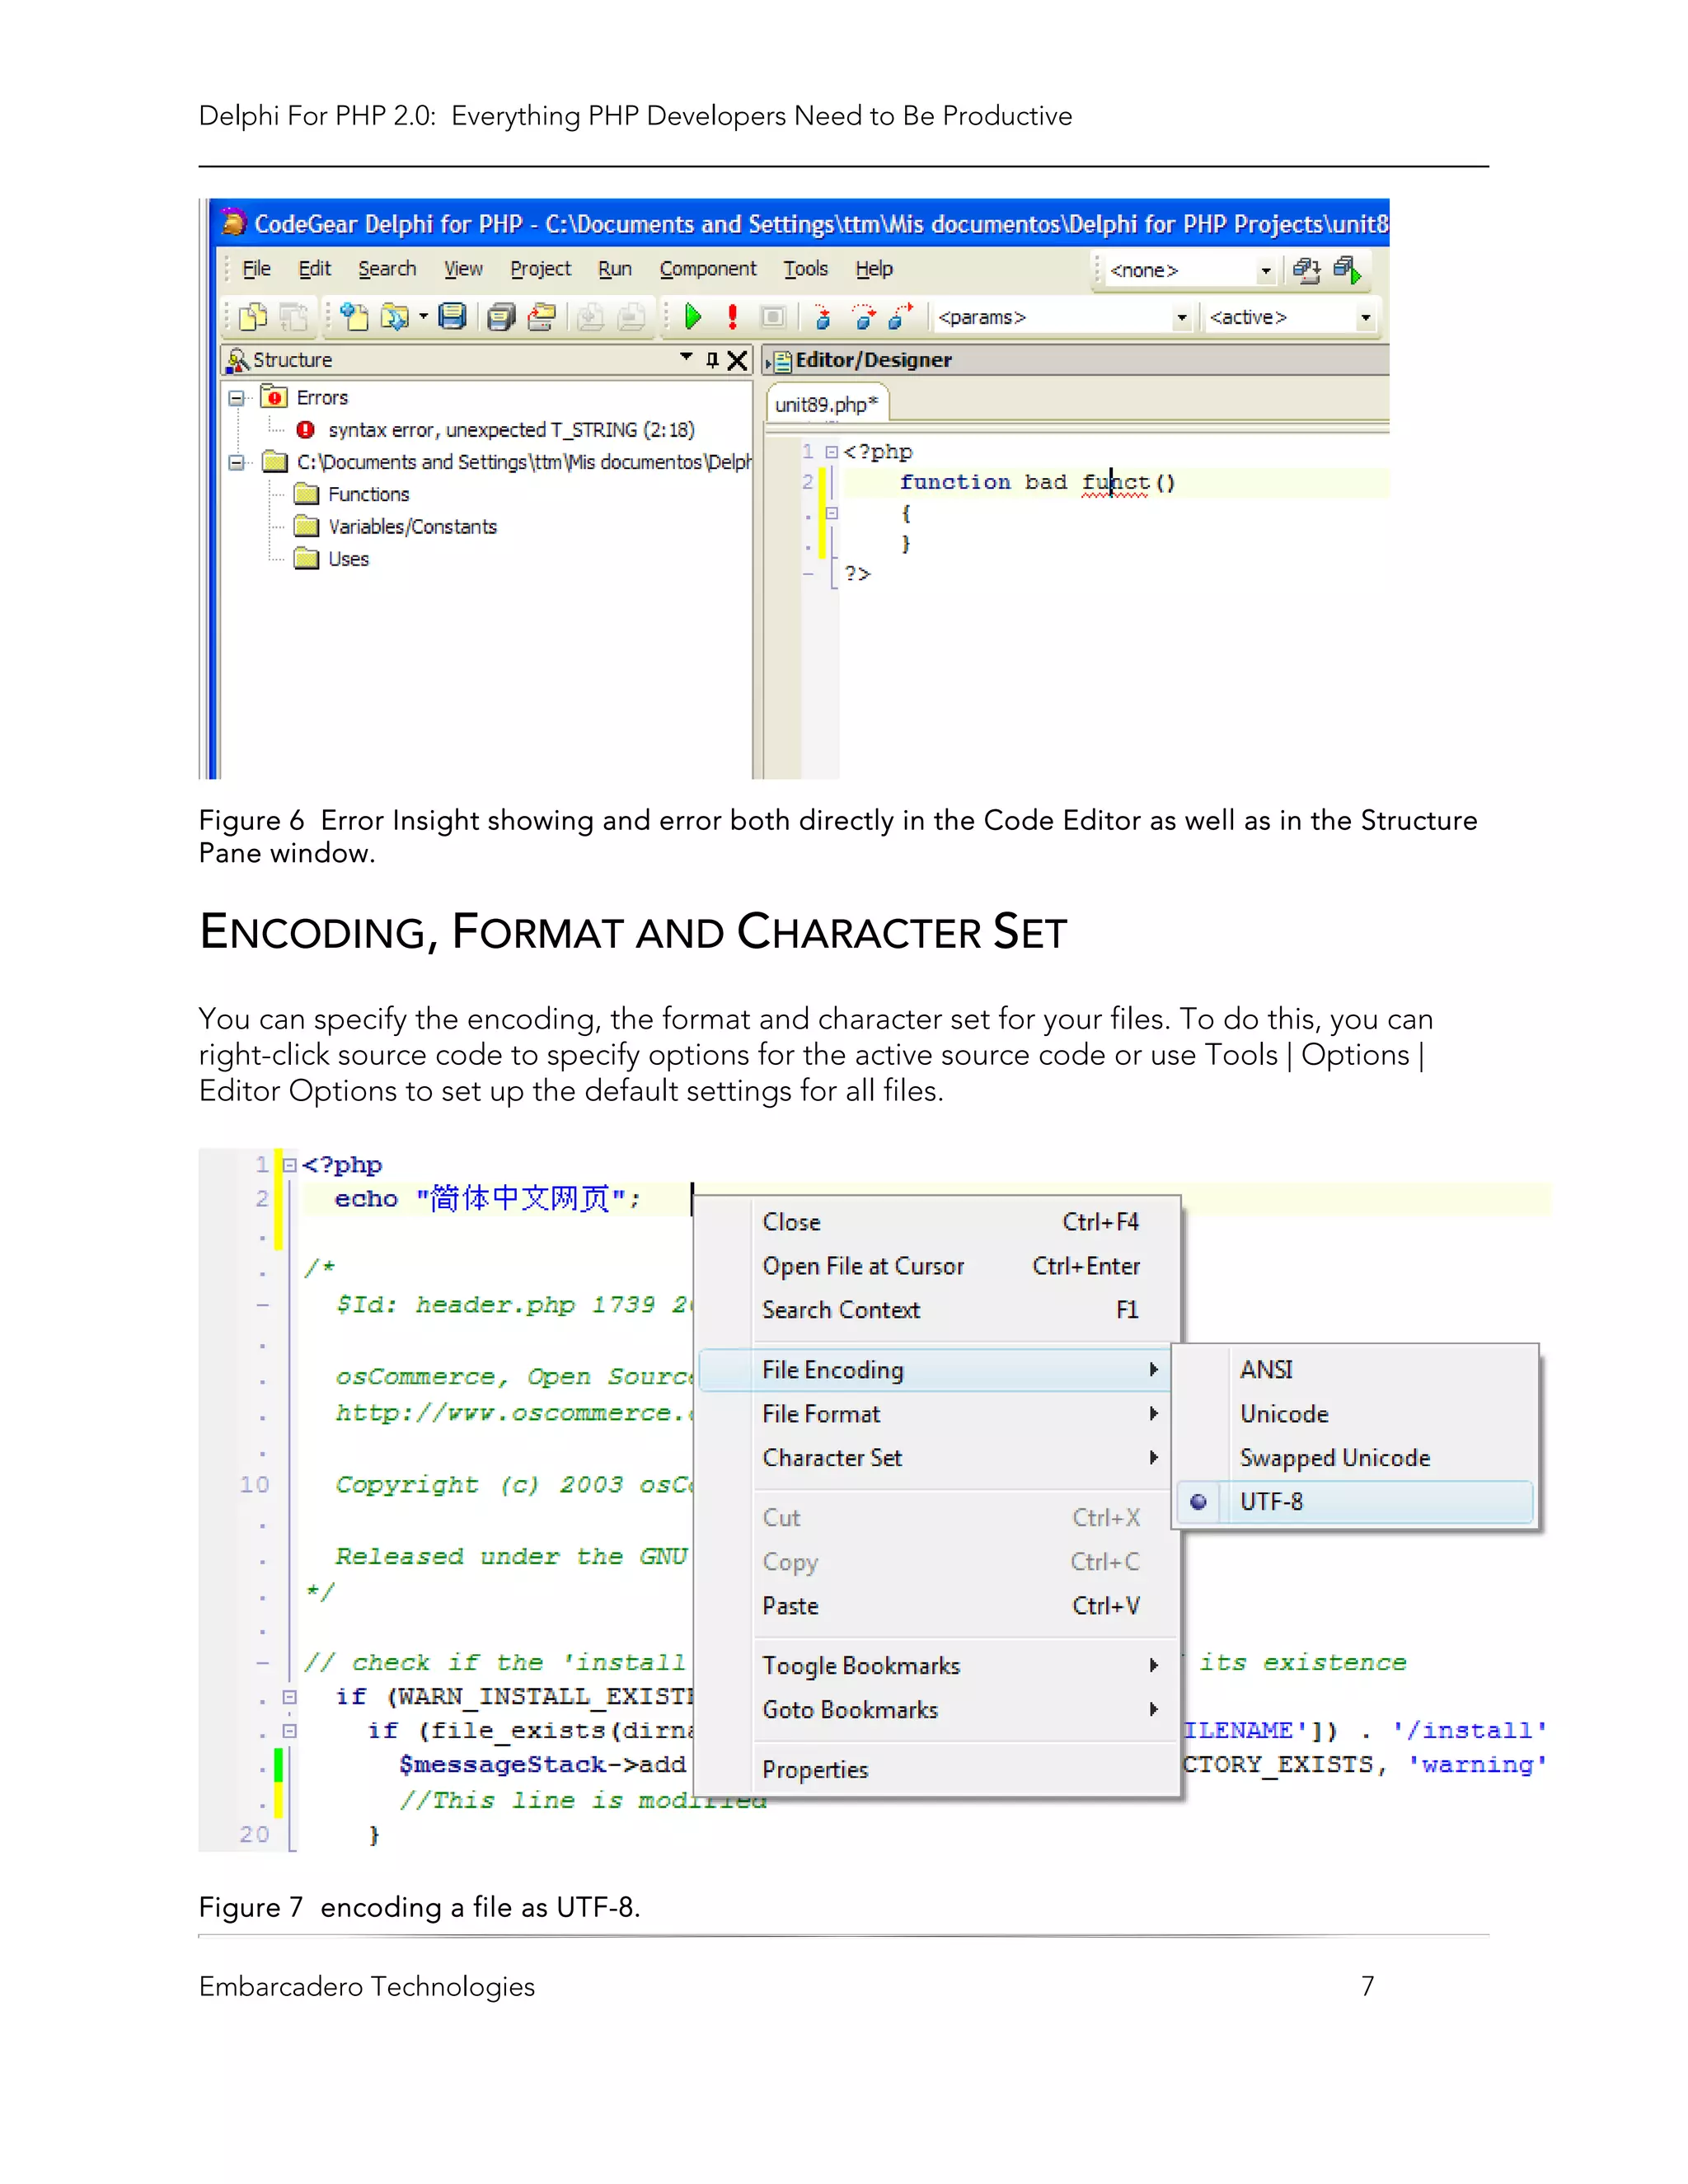This screenshot has width=1688, height=2184.
Task: Open the Search menu
Action: tap(387, 269)
